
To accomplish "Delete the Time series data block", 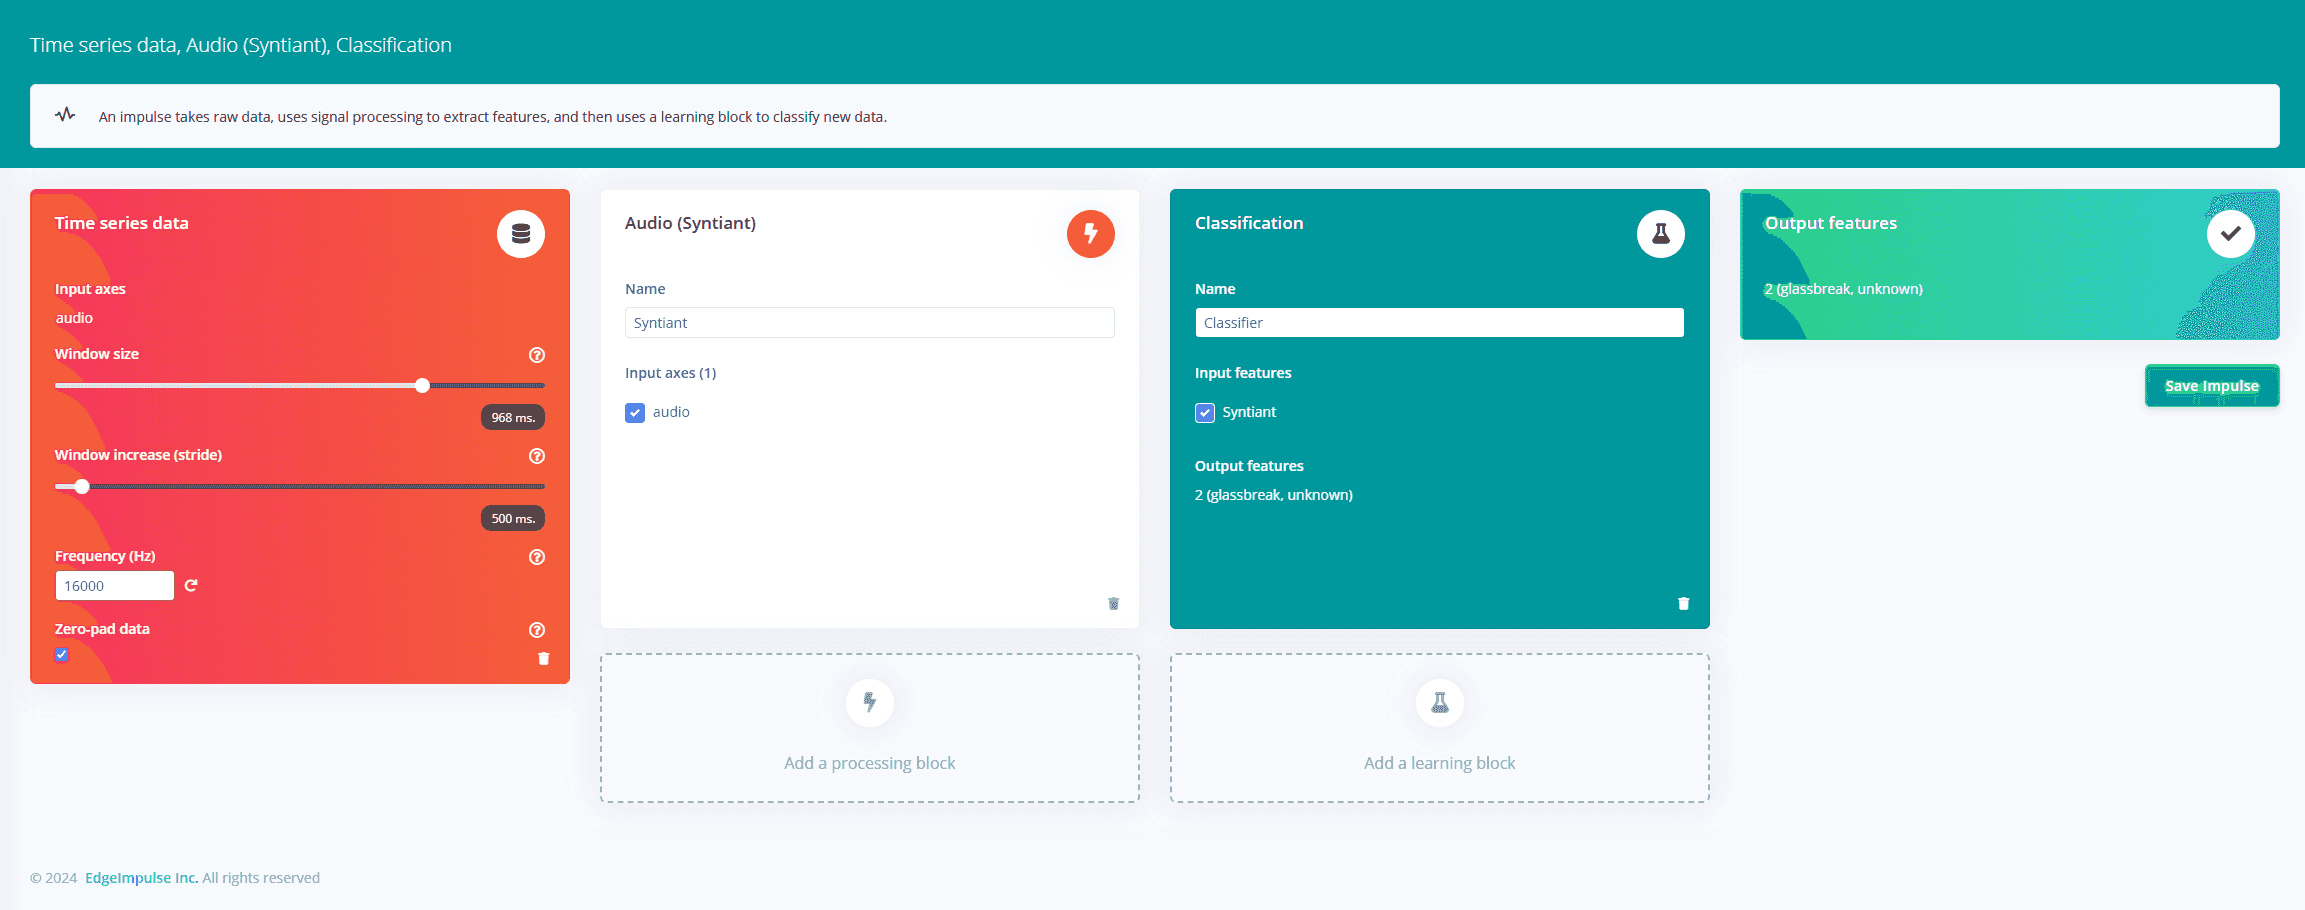I will 544,658.
